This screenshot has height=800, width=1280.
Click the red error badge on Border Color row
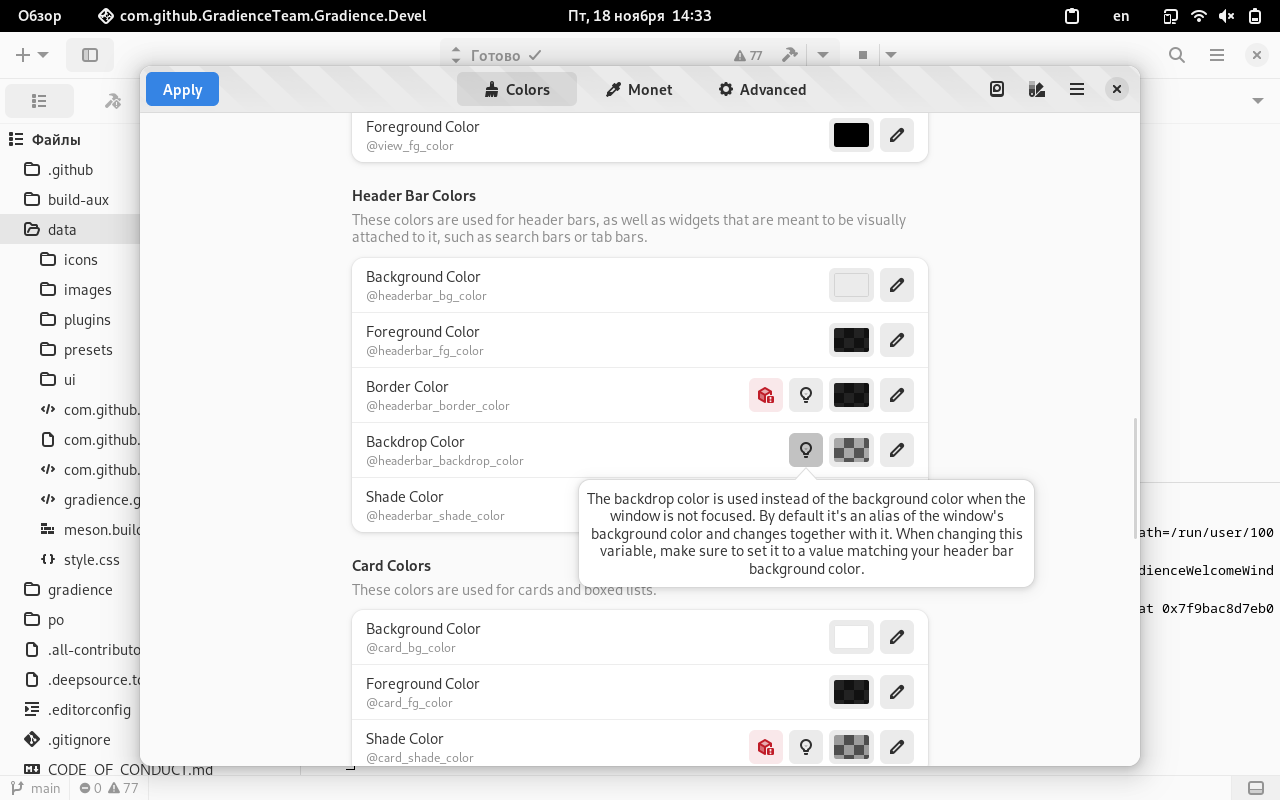(766, 395)
